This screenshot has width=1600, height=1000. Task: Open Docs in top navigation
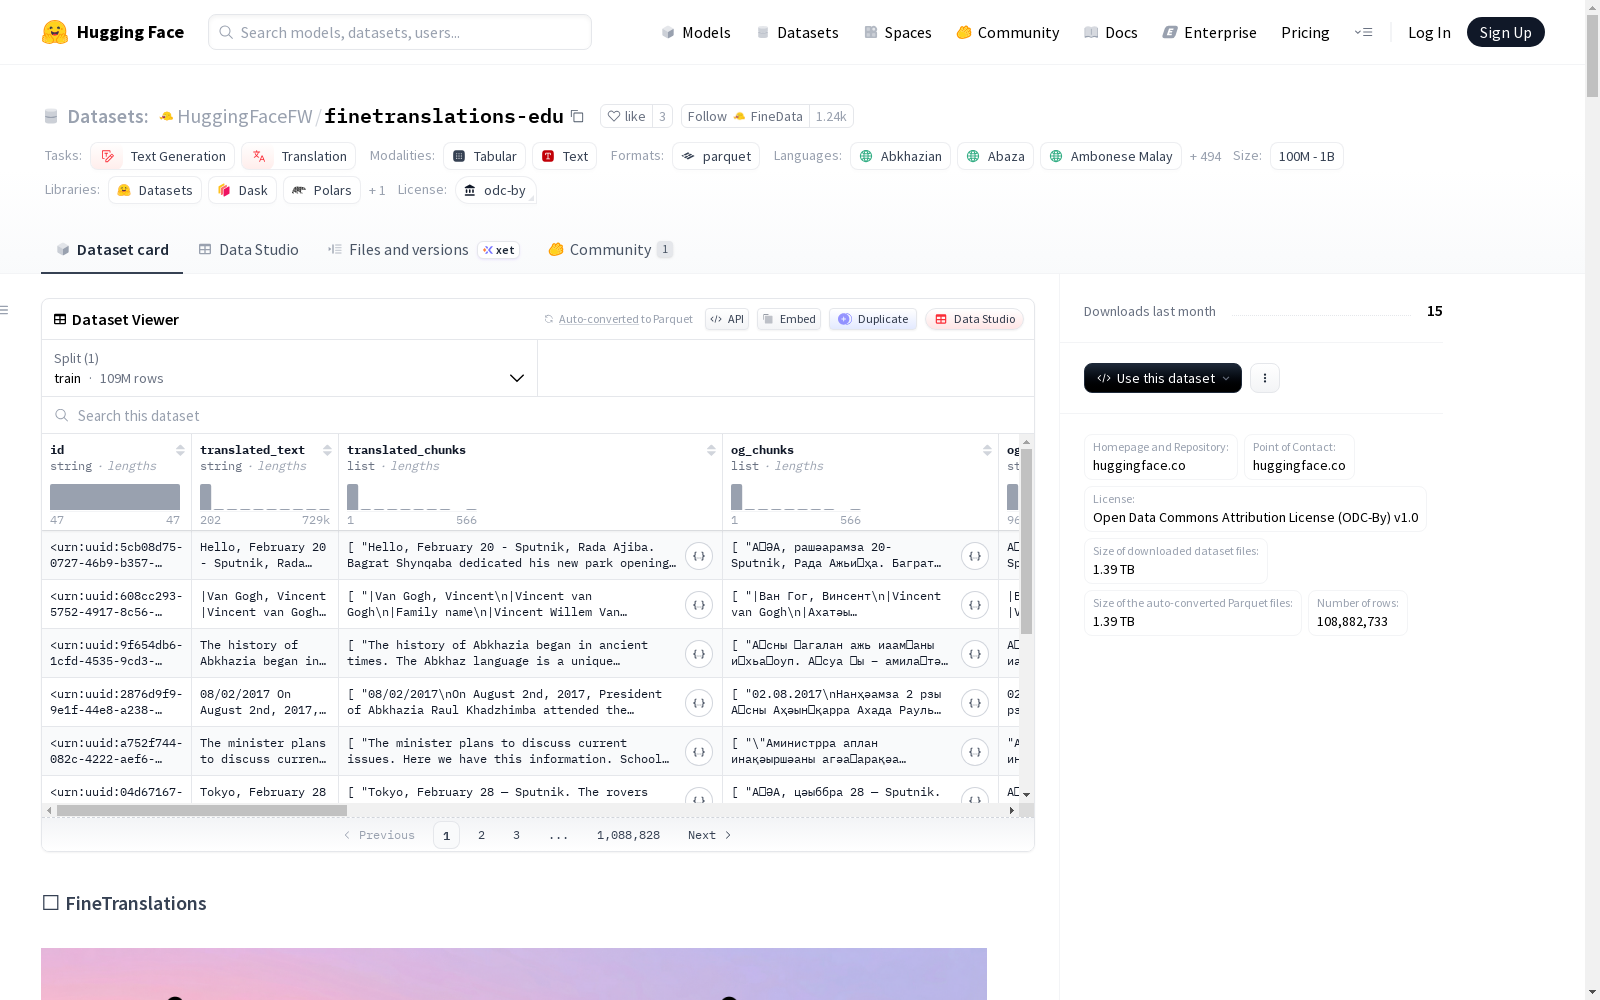tap(1111, 32)
